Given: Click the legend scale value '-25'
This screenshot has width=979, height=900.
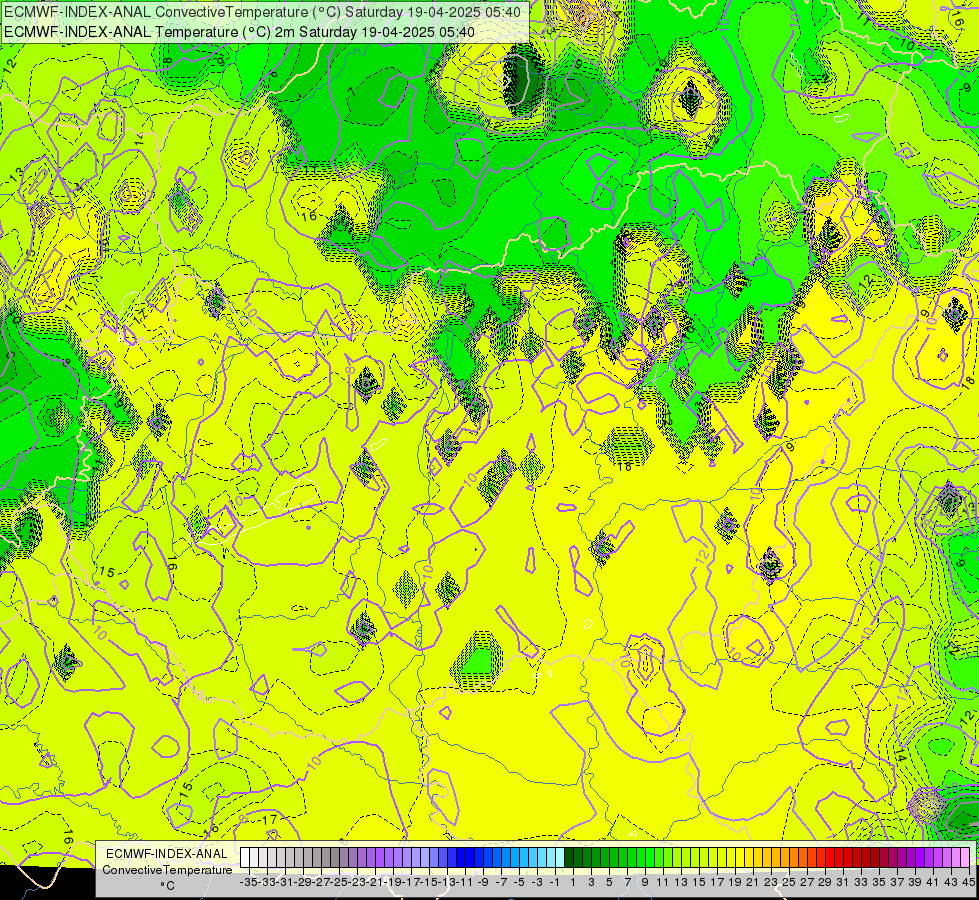Looking at the screenshot, I should point(339,882).
